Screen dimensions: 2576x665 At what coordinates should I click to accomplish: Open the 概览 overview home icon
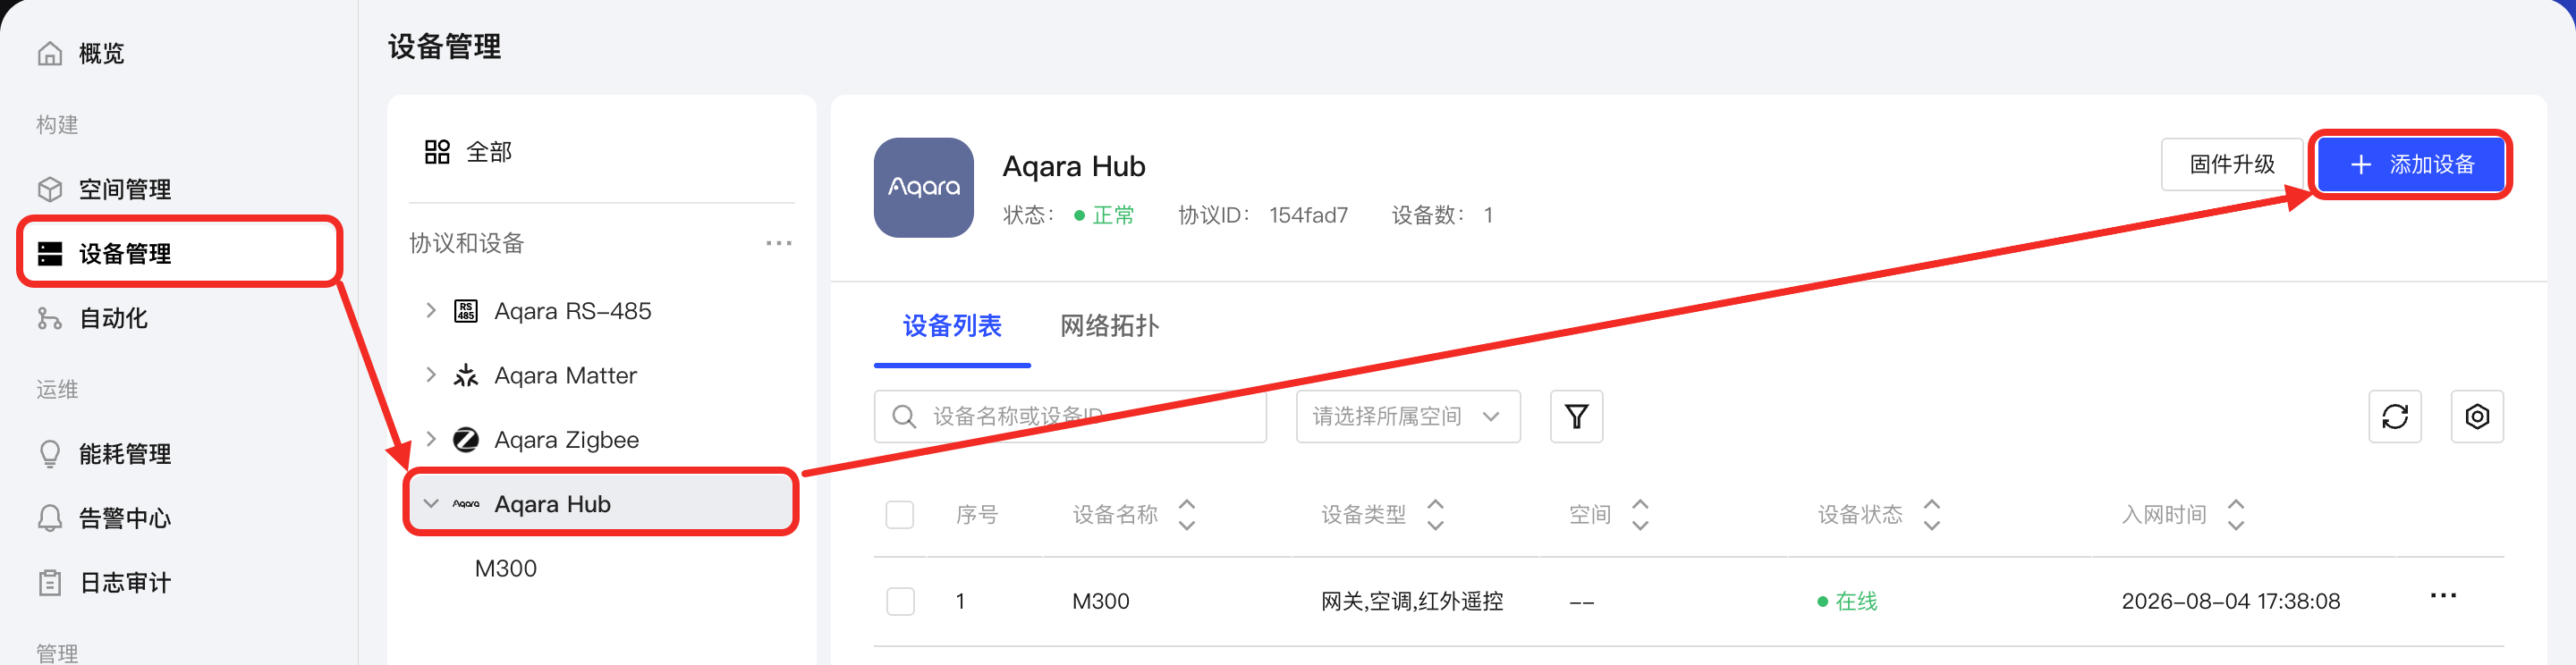[x=50, y=53]
